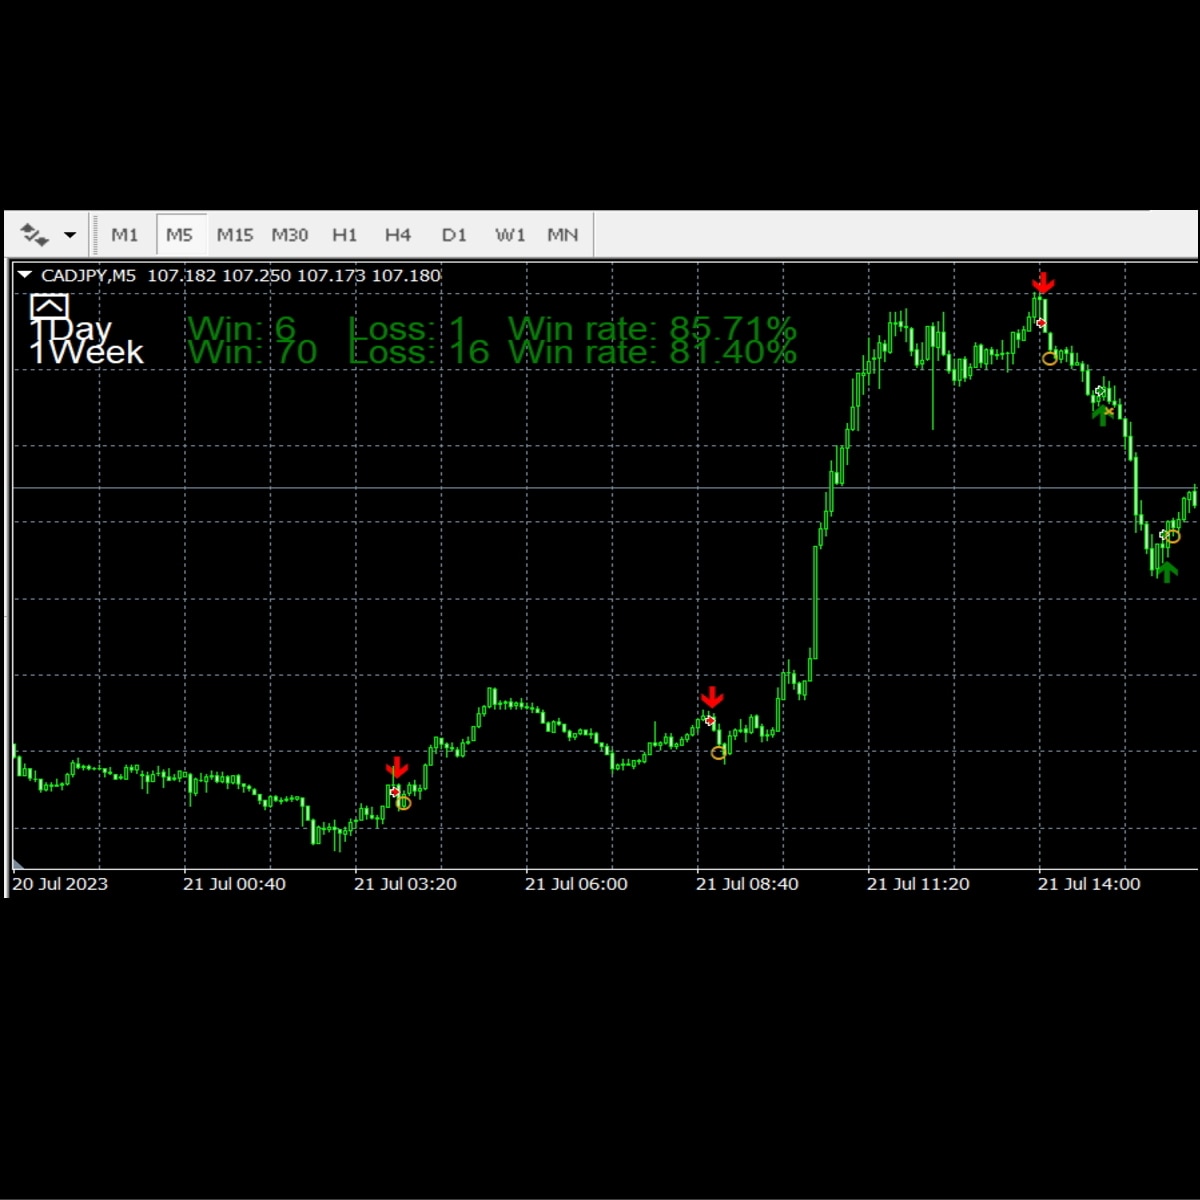Select yellow circle under the 03:20 sell arrow
The width and height of the screenshot is (1200, 1200).
[x=404, y=803]
